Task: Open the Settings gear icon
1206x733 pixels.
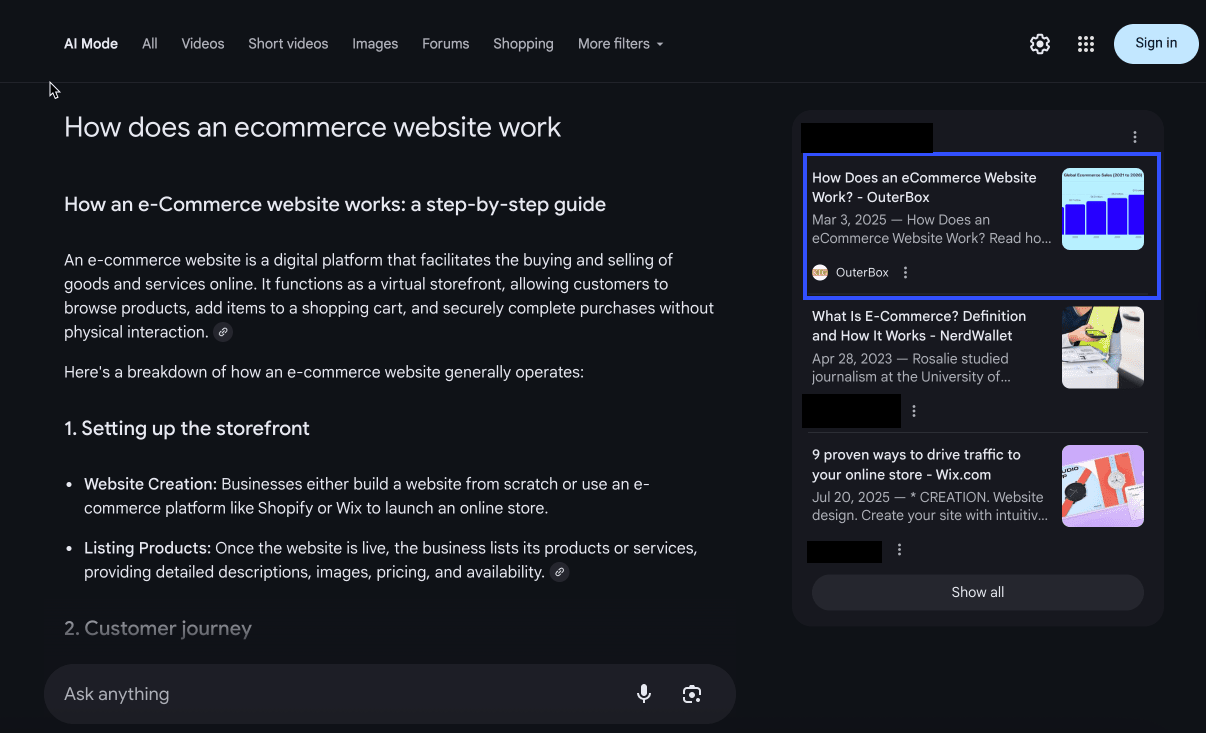Action: click(1040, 44)
